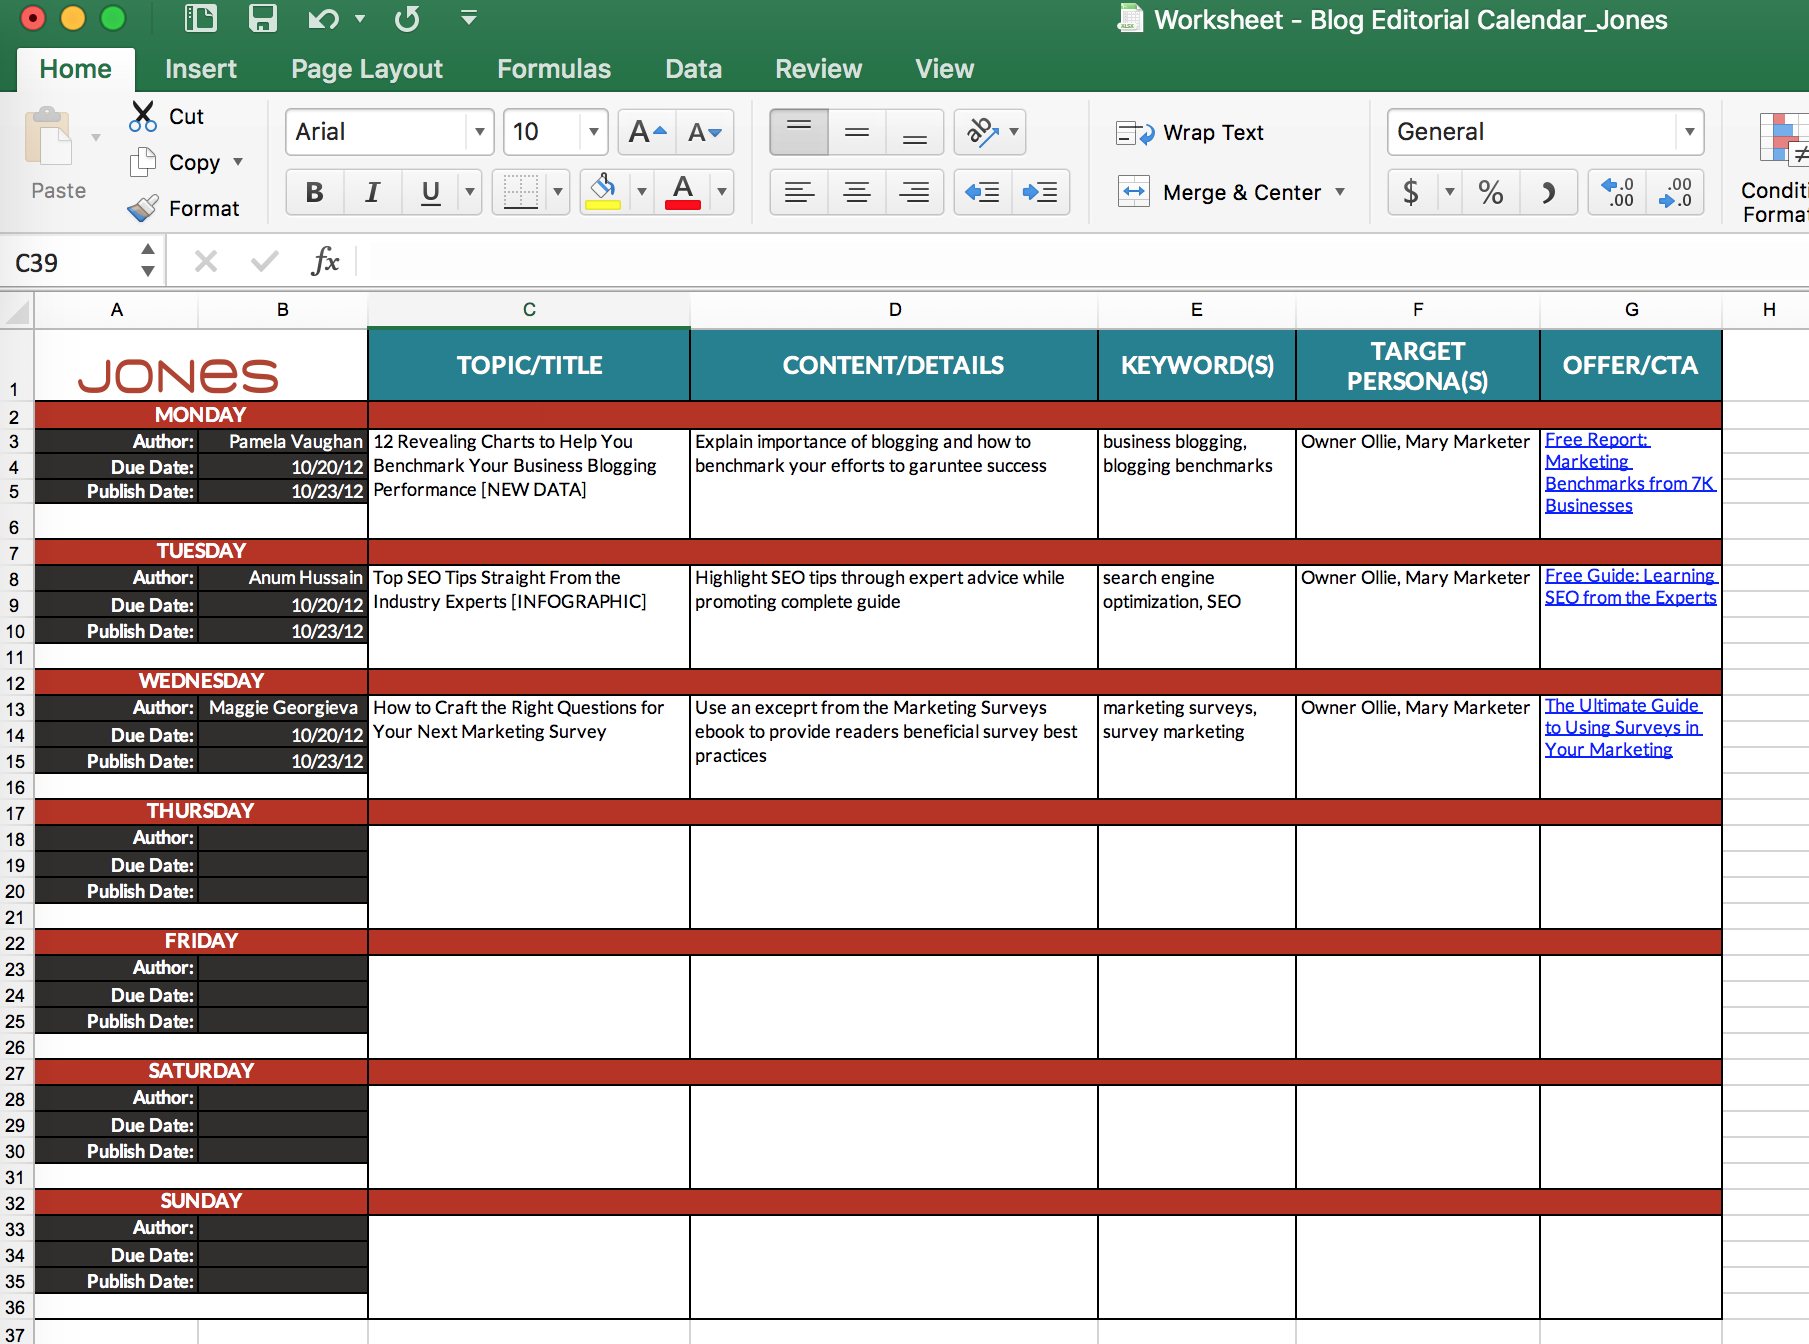This screenshot has width=1809, height=1344.
Task: Toggle bold formatting
Action: coord(314,192)
